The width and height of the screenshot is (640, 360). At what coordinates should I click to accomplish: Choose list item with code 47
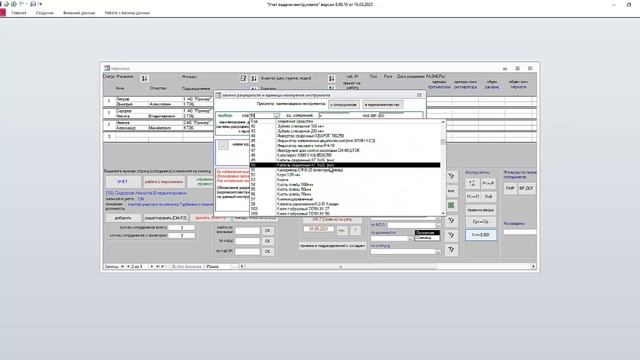[345, 151]
